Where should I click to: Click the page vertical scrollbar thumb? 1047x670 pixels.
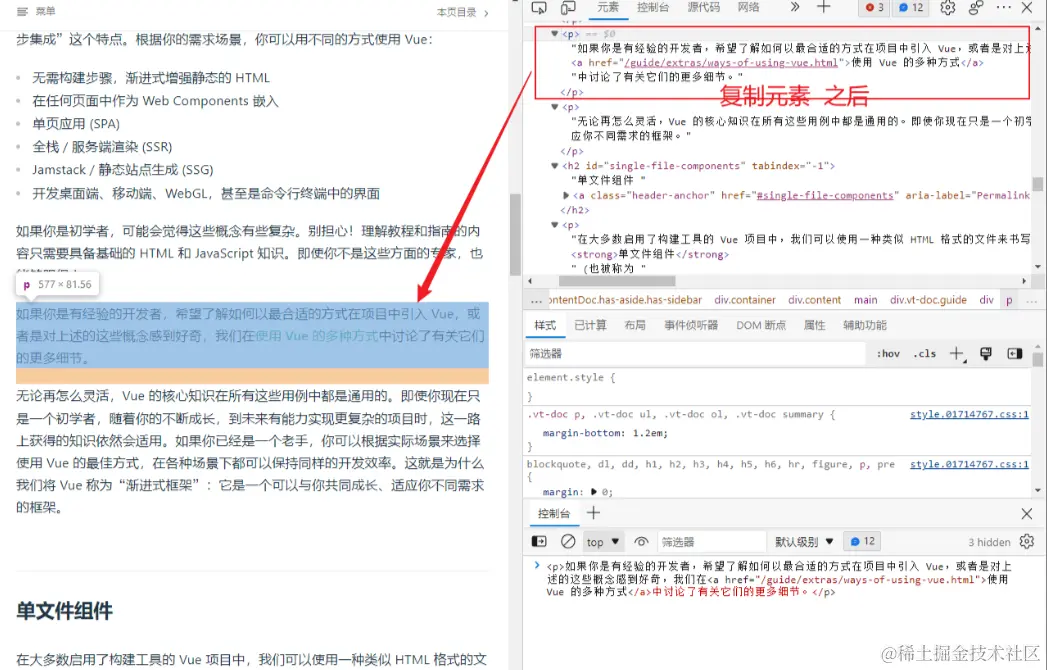point(515,234)
